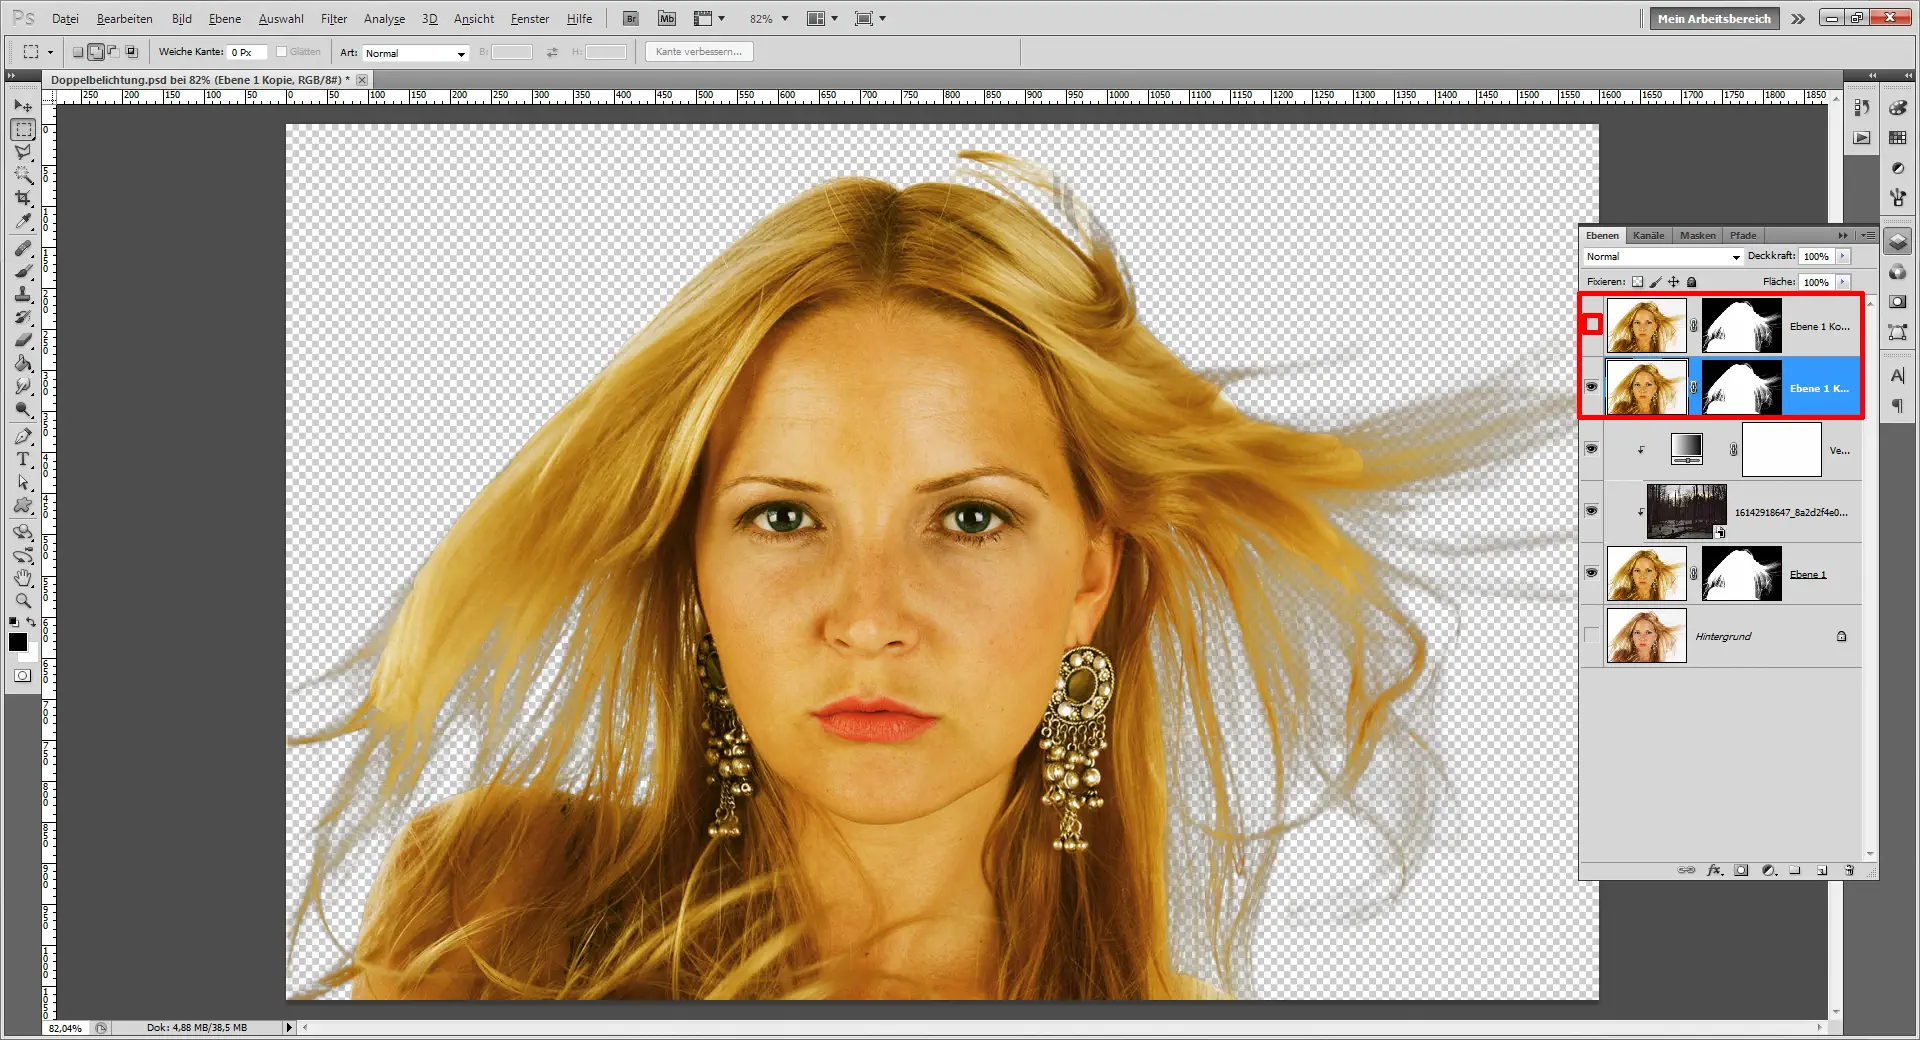The height and width of the screenshot is (1040, 1920).
Task: Select the Hintergrund layer thumbnail
Action: tap(1646, 636)
